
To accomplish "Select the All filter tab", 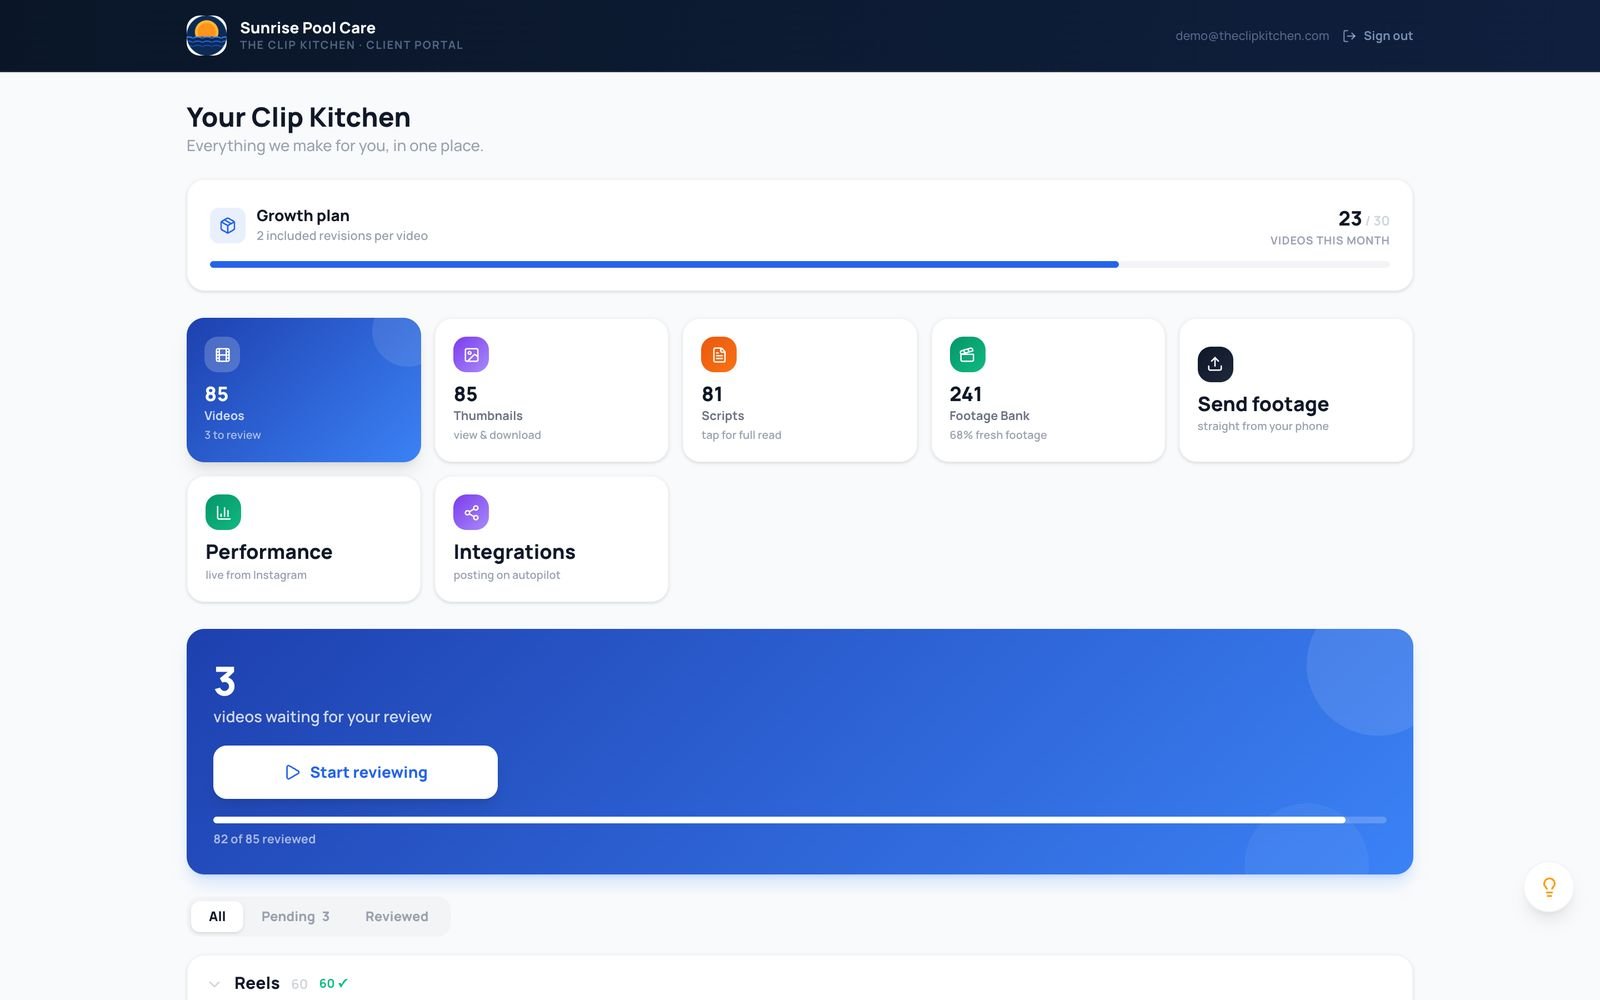I will pos(217,916).
